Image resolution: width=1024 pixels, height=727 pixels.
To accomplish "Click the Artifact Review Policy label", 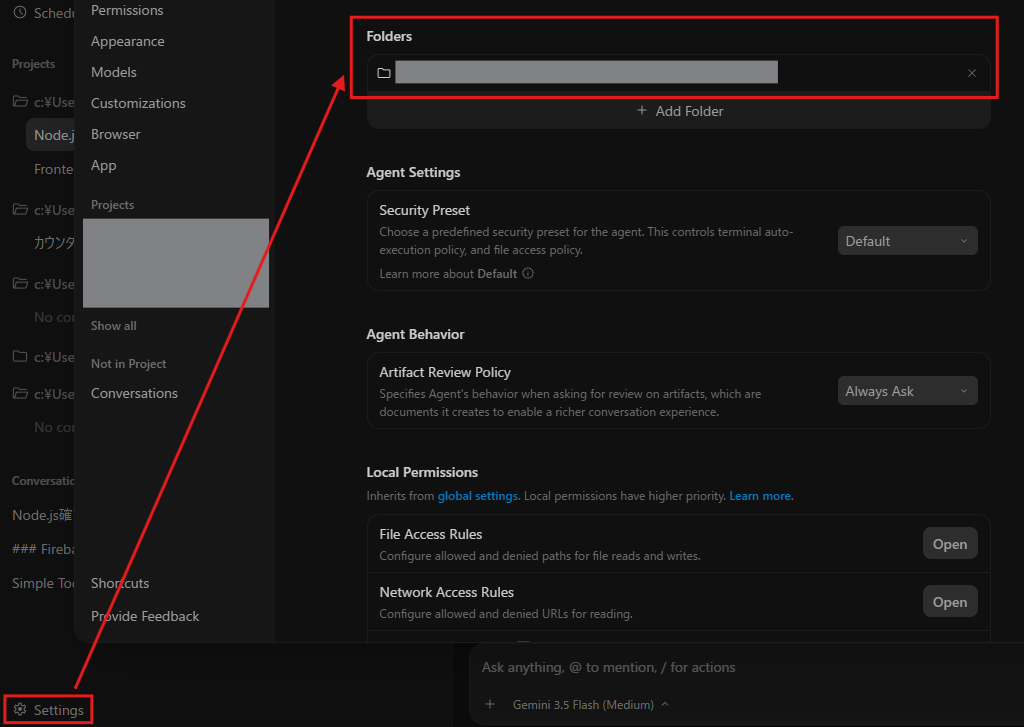I will (x=445, y=372).
